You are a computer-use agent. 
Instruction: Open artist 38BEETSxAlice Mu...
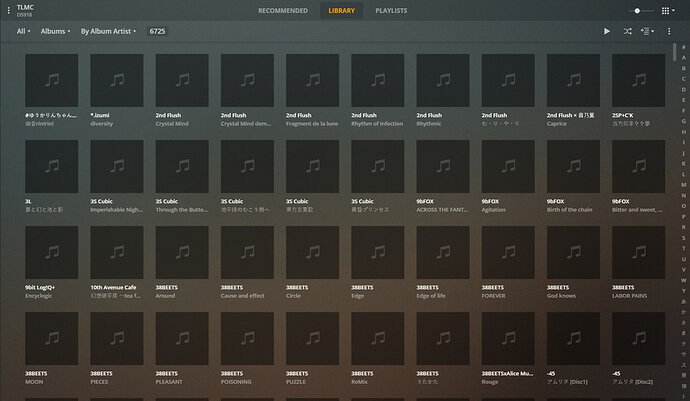pyautogui.click(x=507, y=373)
